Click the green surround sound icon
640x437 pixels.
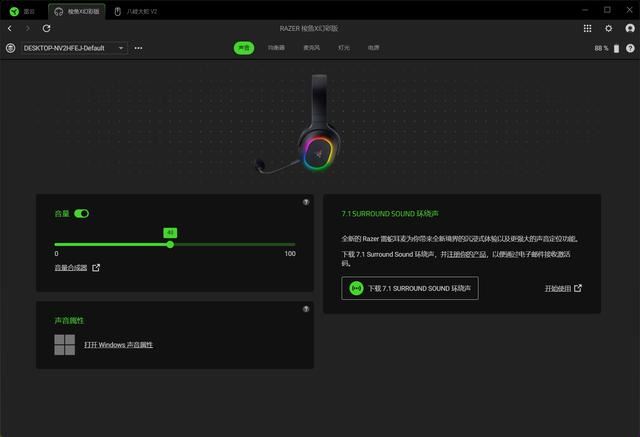356,288
